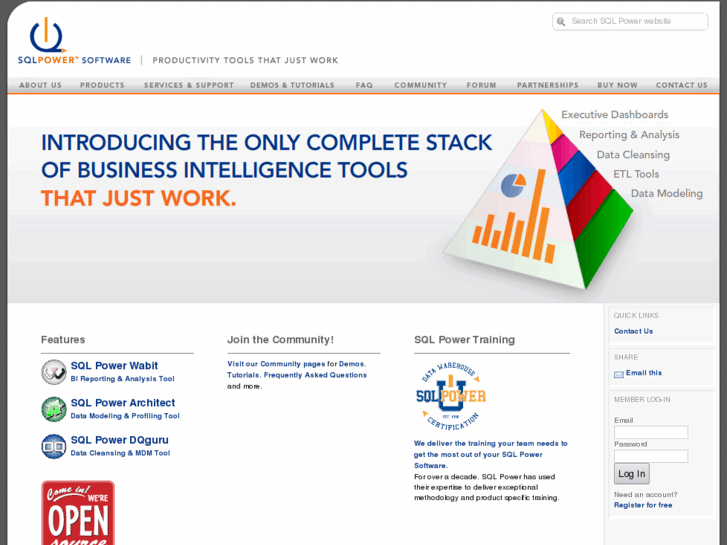Click the training description link text

(x=491, y=455)
